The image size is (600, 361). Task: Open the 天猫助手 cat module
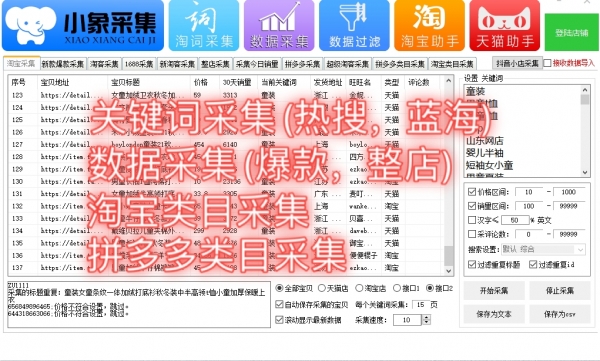click(505, 25)
